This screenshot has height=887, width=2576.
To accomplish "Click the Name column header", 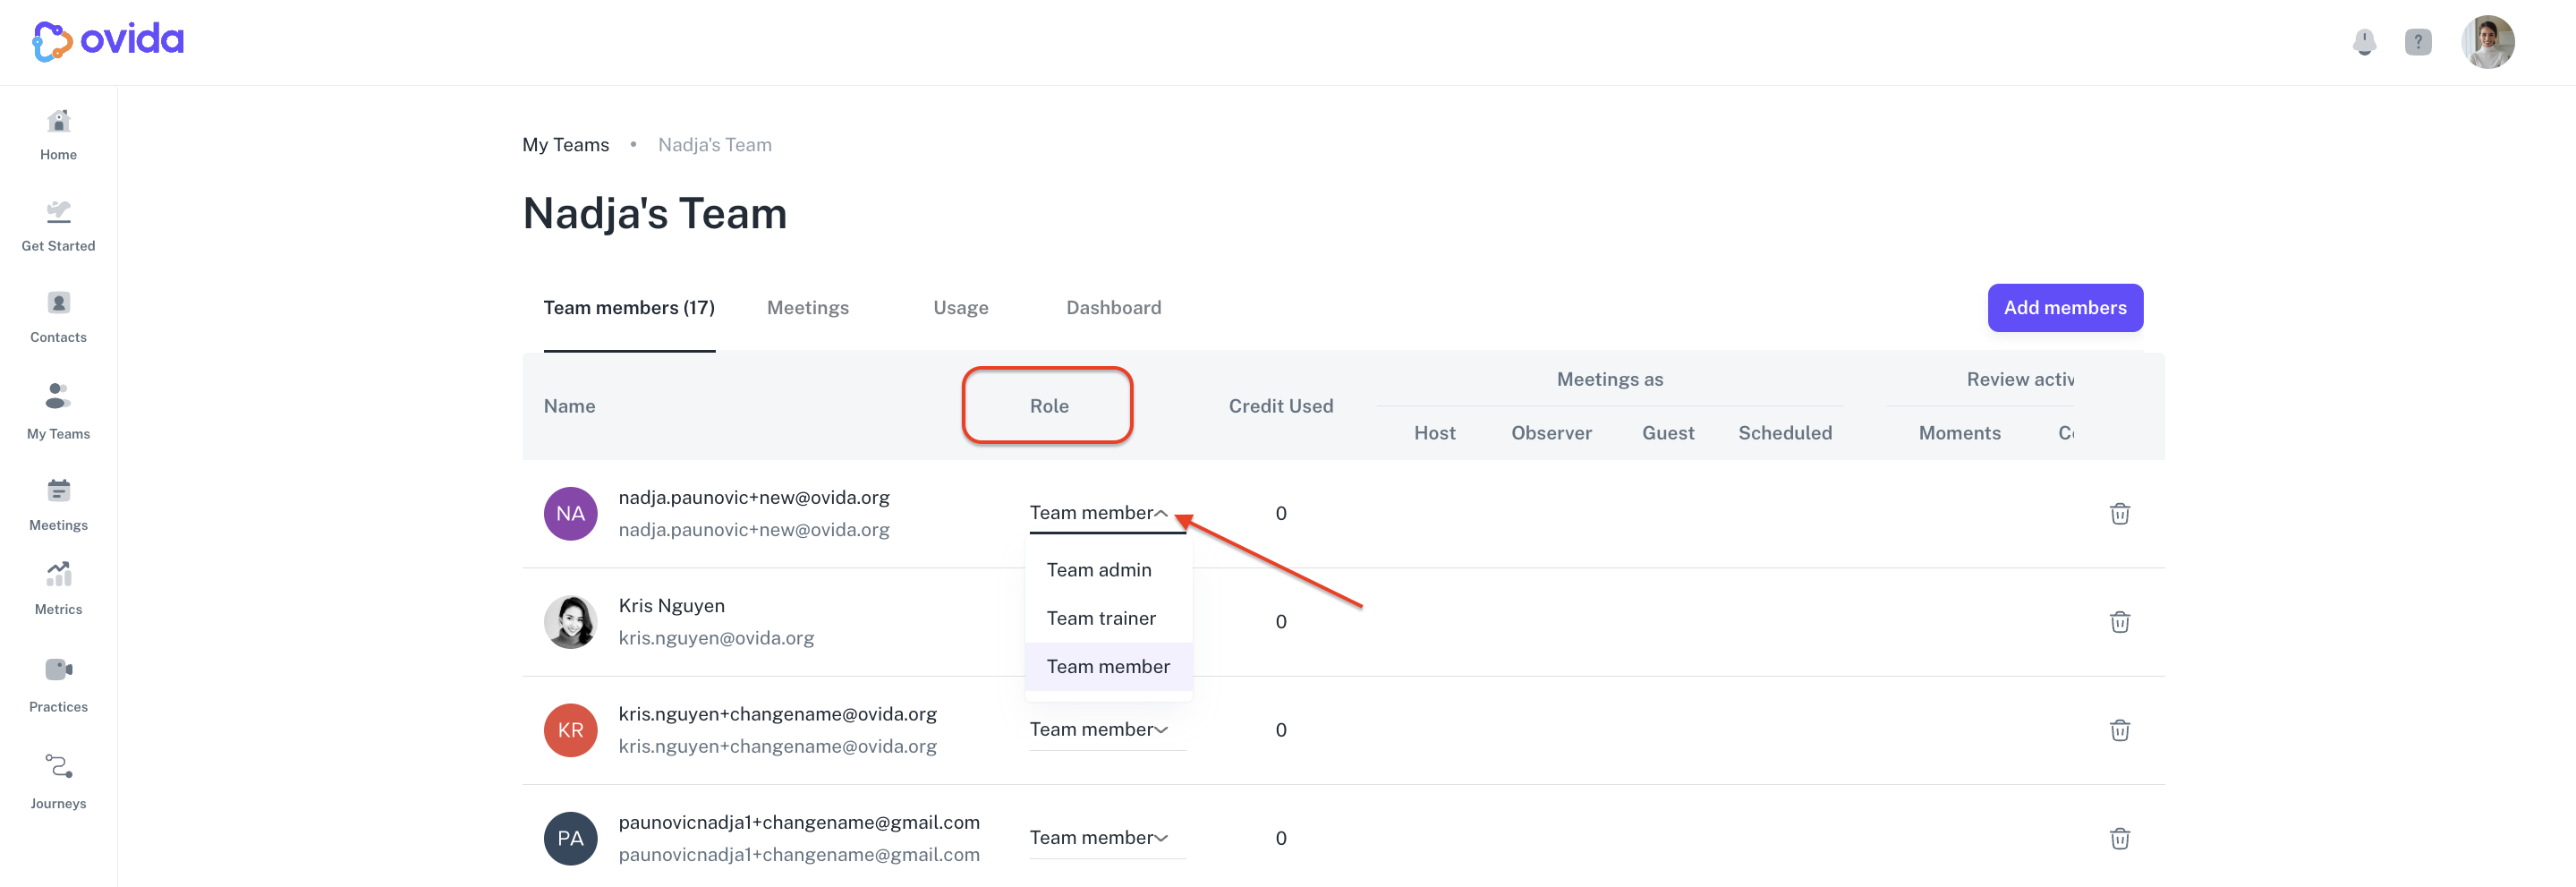I will click(x=569, y=406).
